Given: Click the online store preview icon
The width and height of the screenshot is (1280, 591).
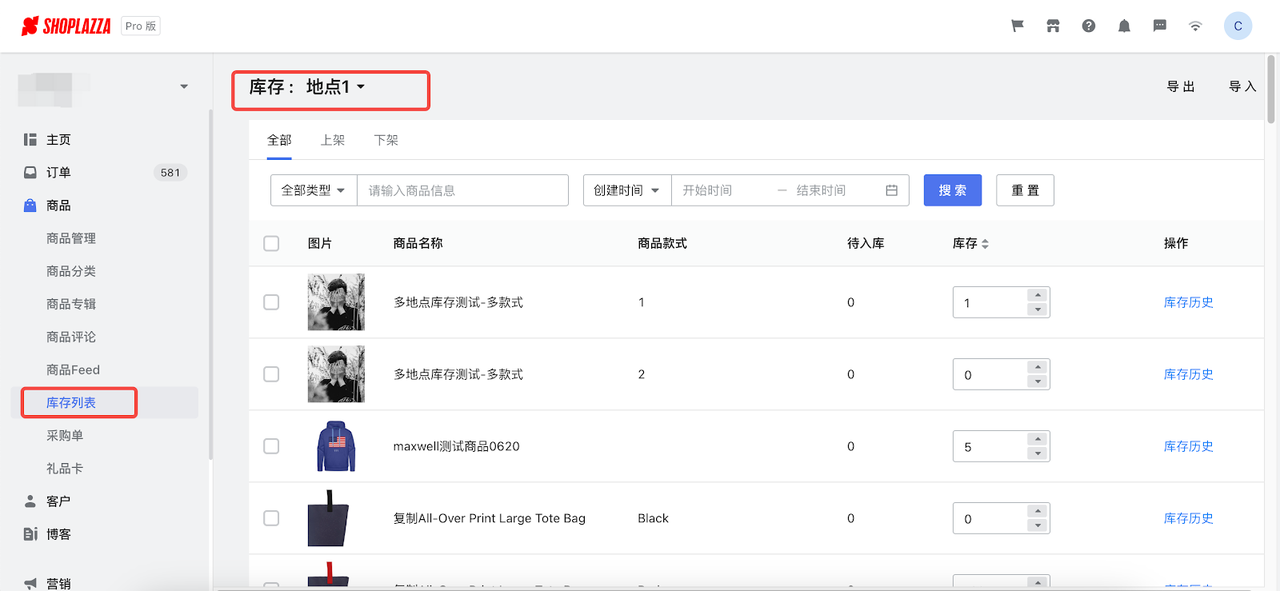Looking at the screenshot, I should click(x=1052, y=25).
